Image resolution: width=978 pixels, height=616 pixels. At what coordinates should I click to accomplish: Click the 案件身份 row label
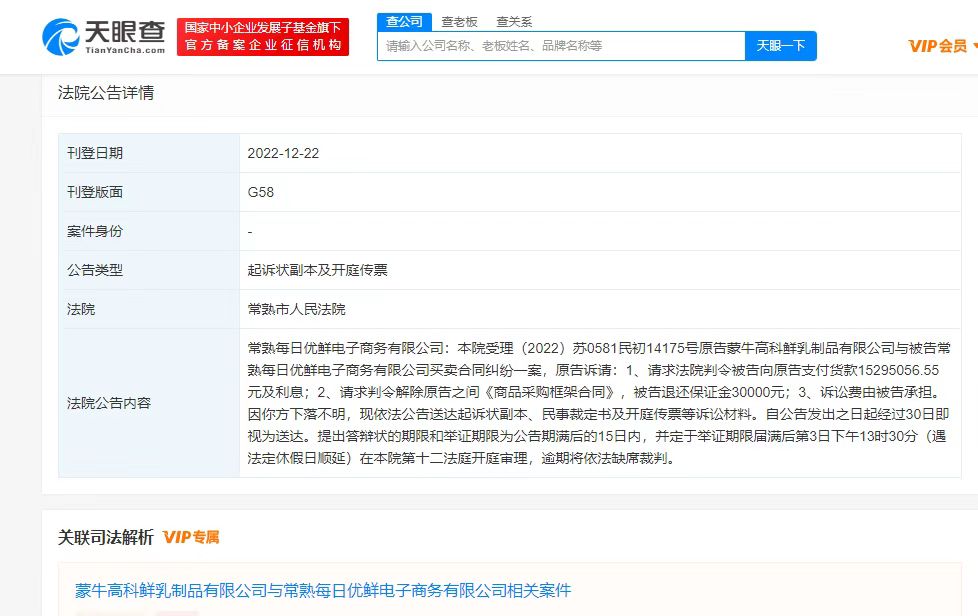pyautogui.click(x=95, y=231)
